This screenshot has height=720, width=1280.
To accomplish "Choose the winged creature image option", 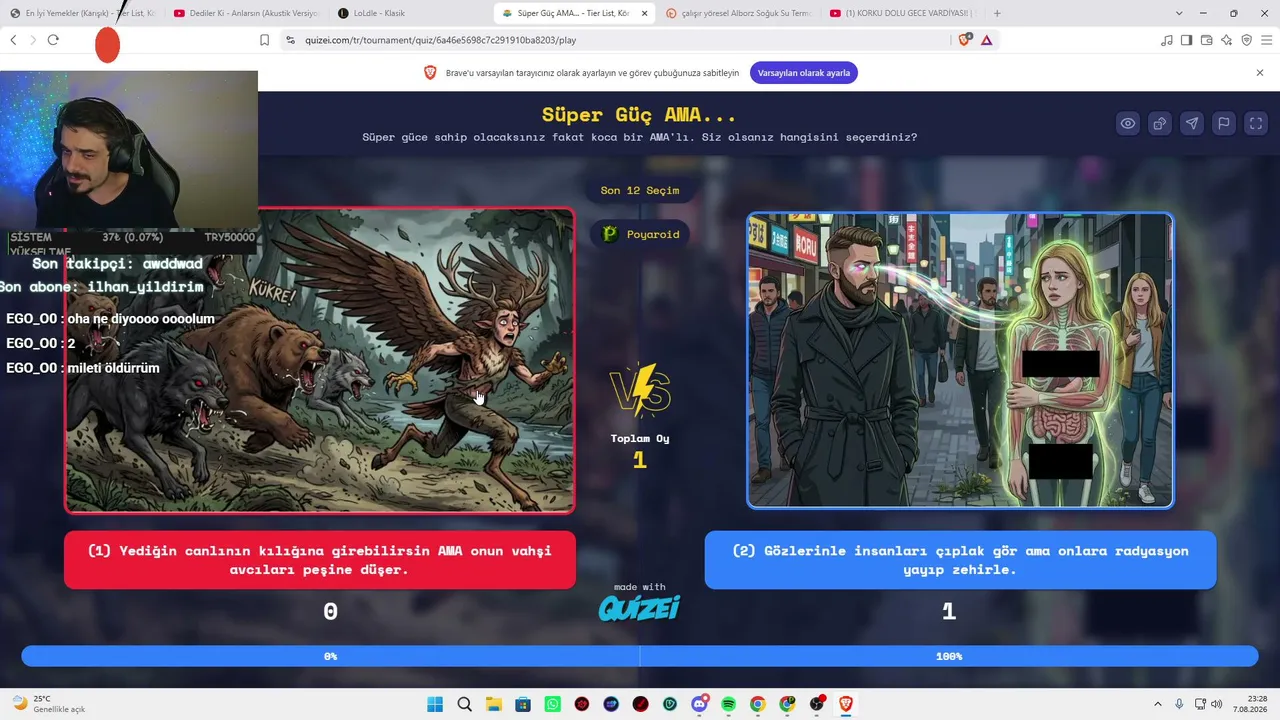I will (x=320, y=360).
